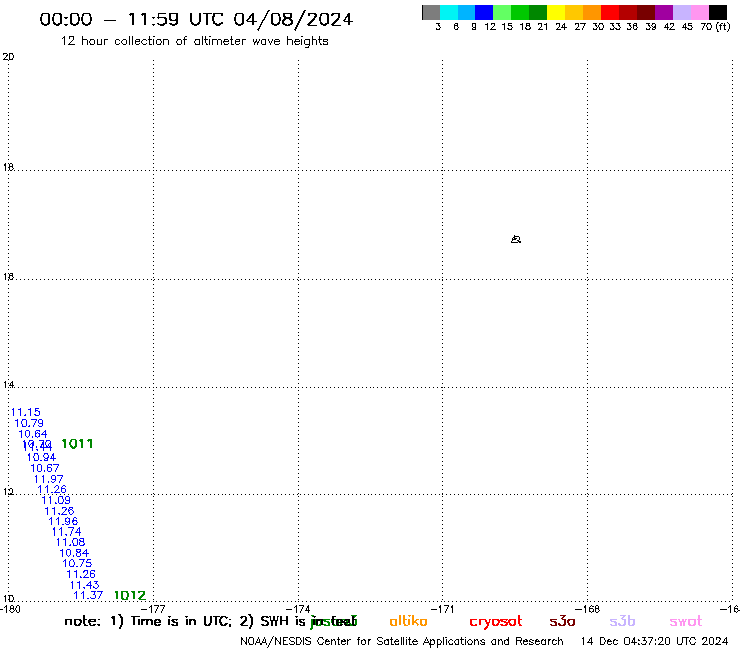Select the wave height value 11.09

[x=56, y=500]
